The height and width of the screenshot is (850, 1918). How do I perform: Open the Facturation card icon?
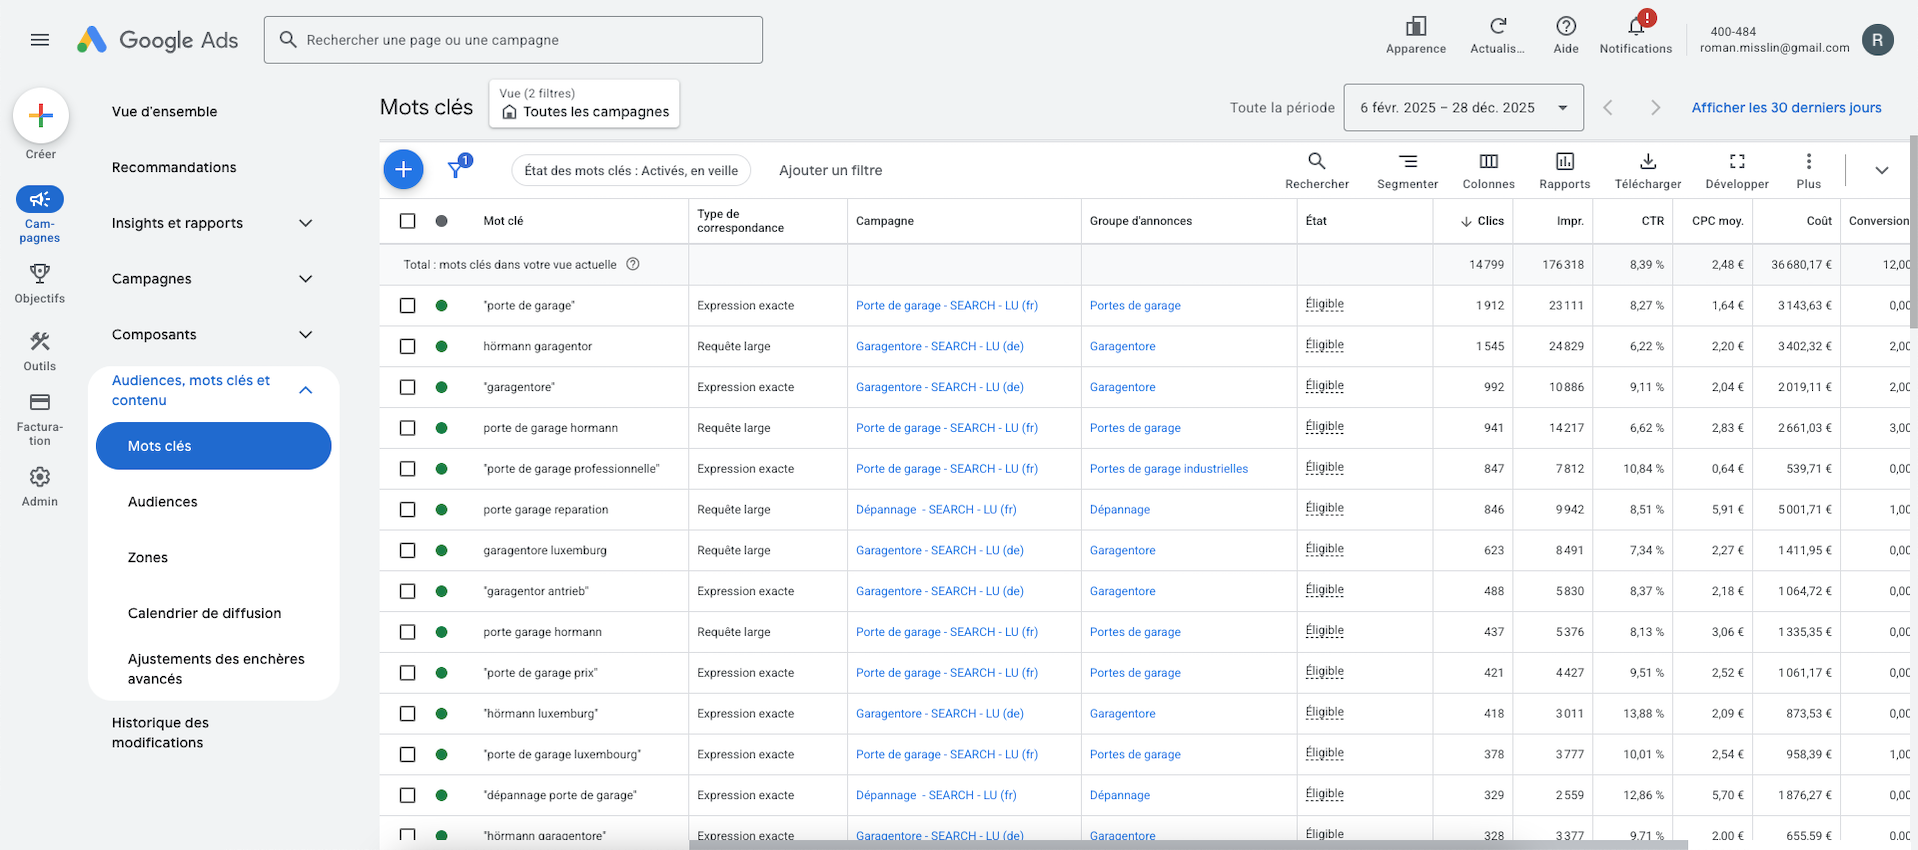40,402
